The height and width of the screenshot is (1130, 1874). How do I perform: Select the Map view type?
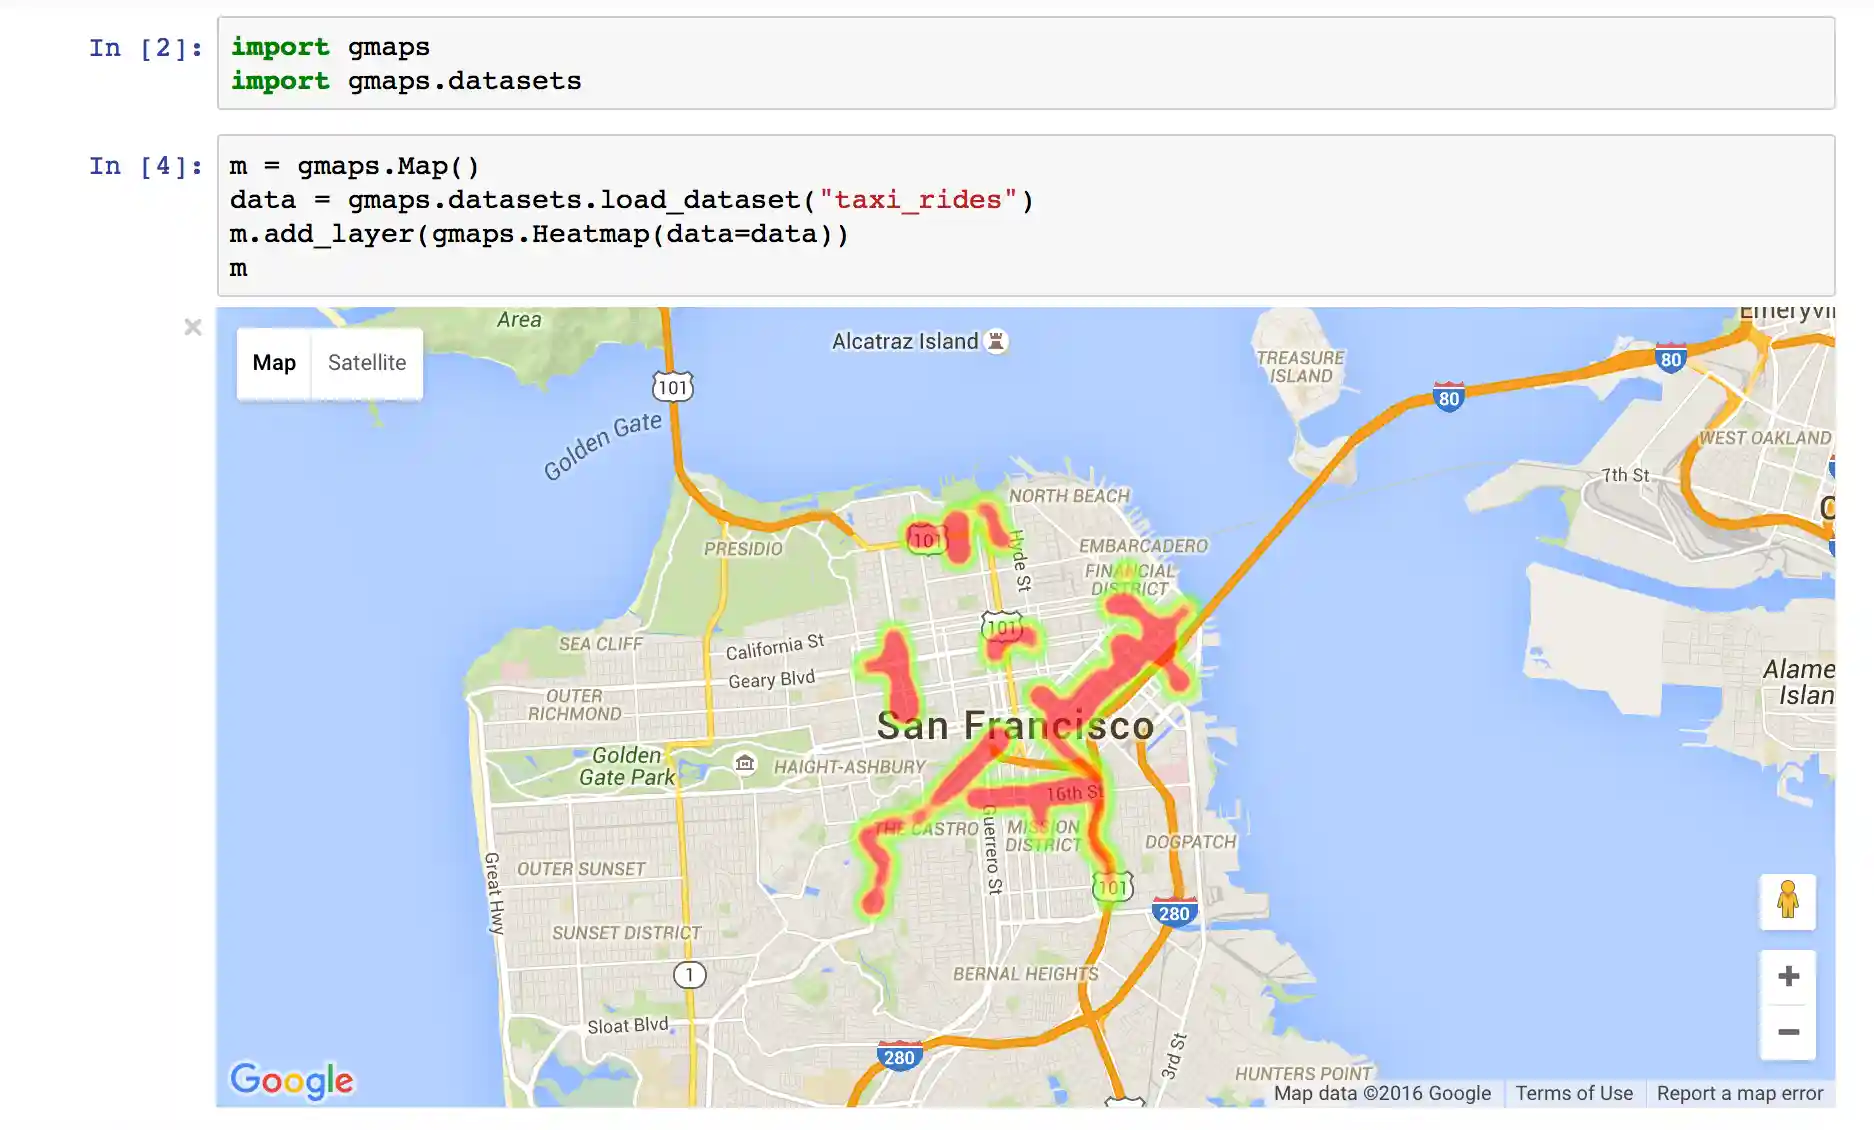(x=274, y=363)
